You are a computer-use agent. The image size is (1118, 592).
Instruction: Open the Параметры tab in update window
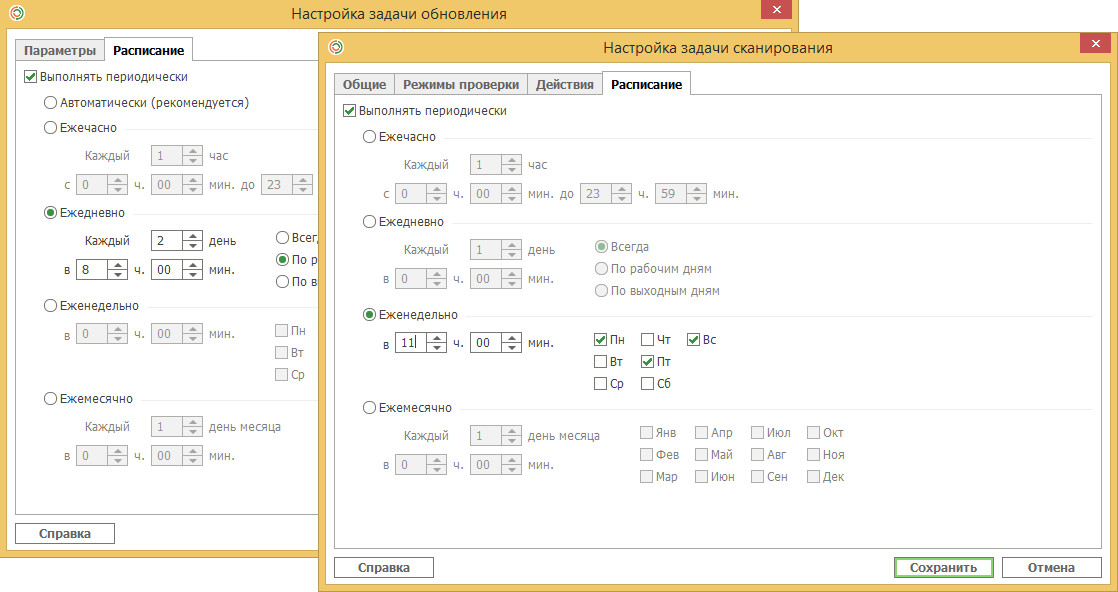[59, 51]
